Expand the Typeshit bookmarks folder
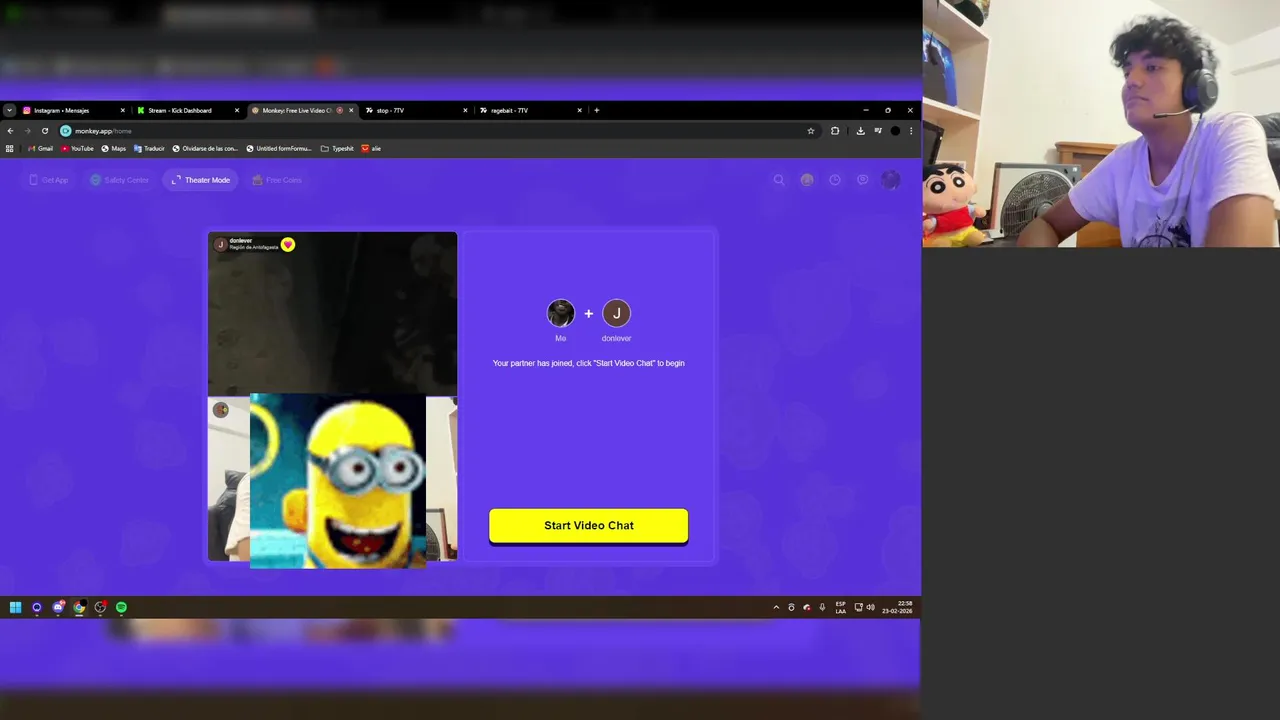Screen dimensions: 1280x720 (337, 148)
